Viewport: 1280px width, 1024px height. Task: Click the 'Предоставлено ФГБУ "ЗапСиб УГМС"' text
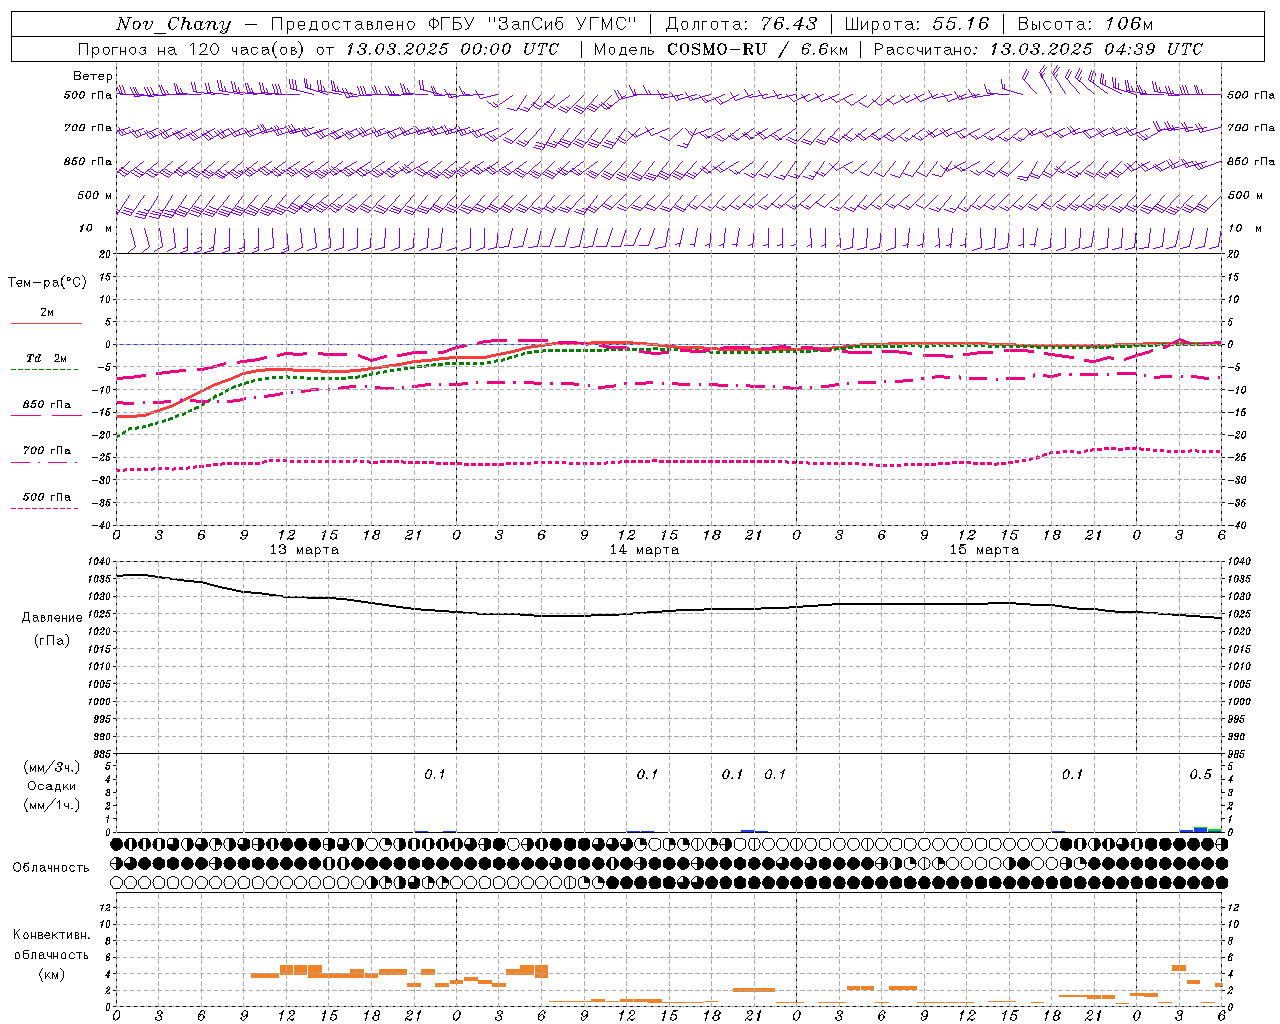pyautogui.click(x=454, y=24)
